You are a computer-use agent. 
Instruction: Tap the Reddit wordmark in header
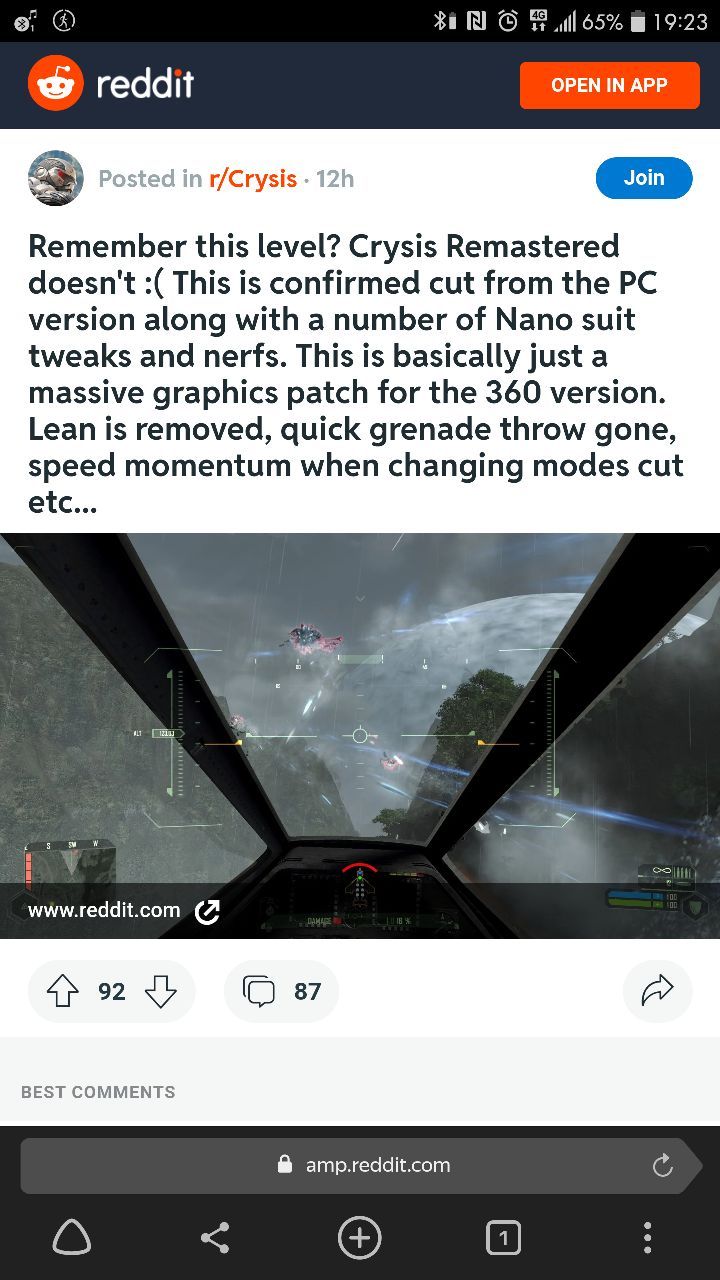click(x=145, y=85)
